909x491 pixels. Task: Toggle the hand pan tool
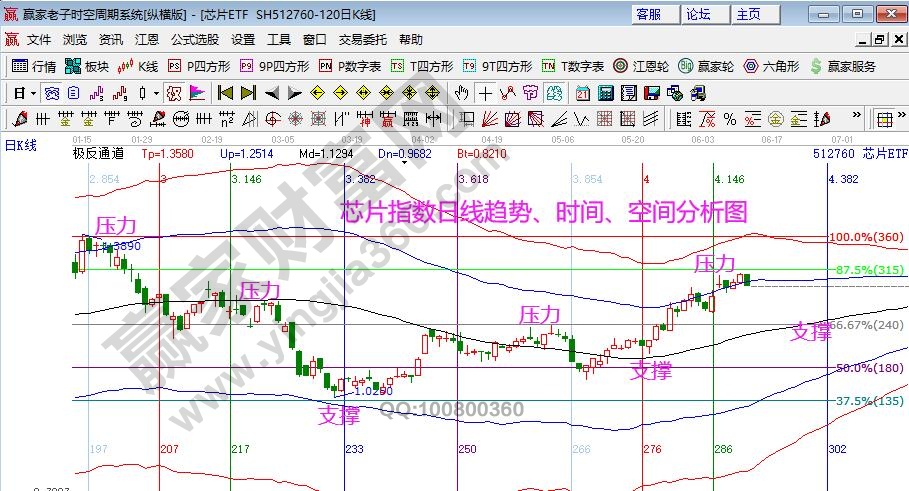(x=461, y=93)
